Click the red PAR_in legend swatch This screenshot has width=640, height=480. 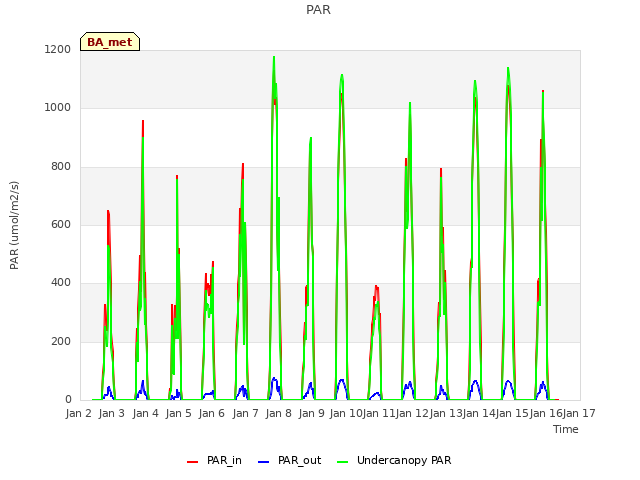tap(192, 462)
